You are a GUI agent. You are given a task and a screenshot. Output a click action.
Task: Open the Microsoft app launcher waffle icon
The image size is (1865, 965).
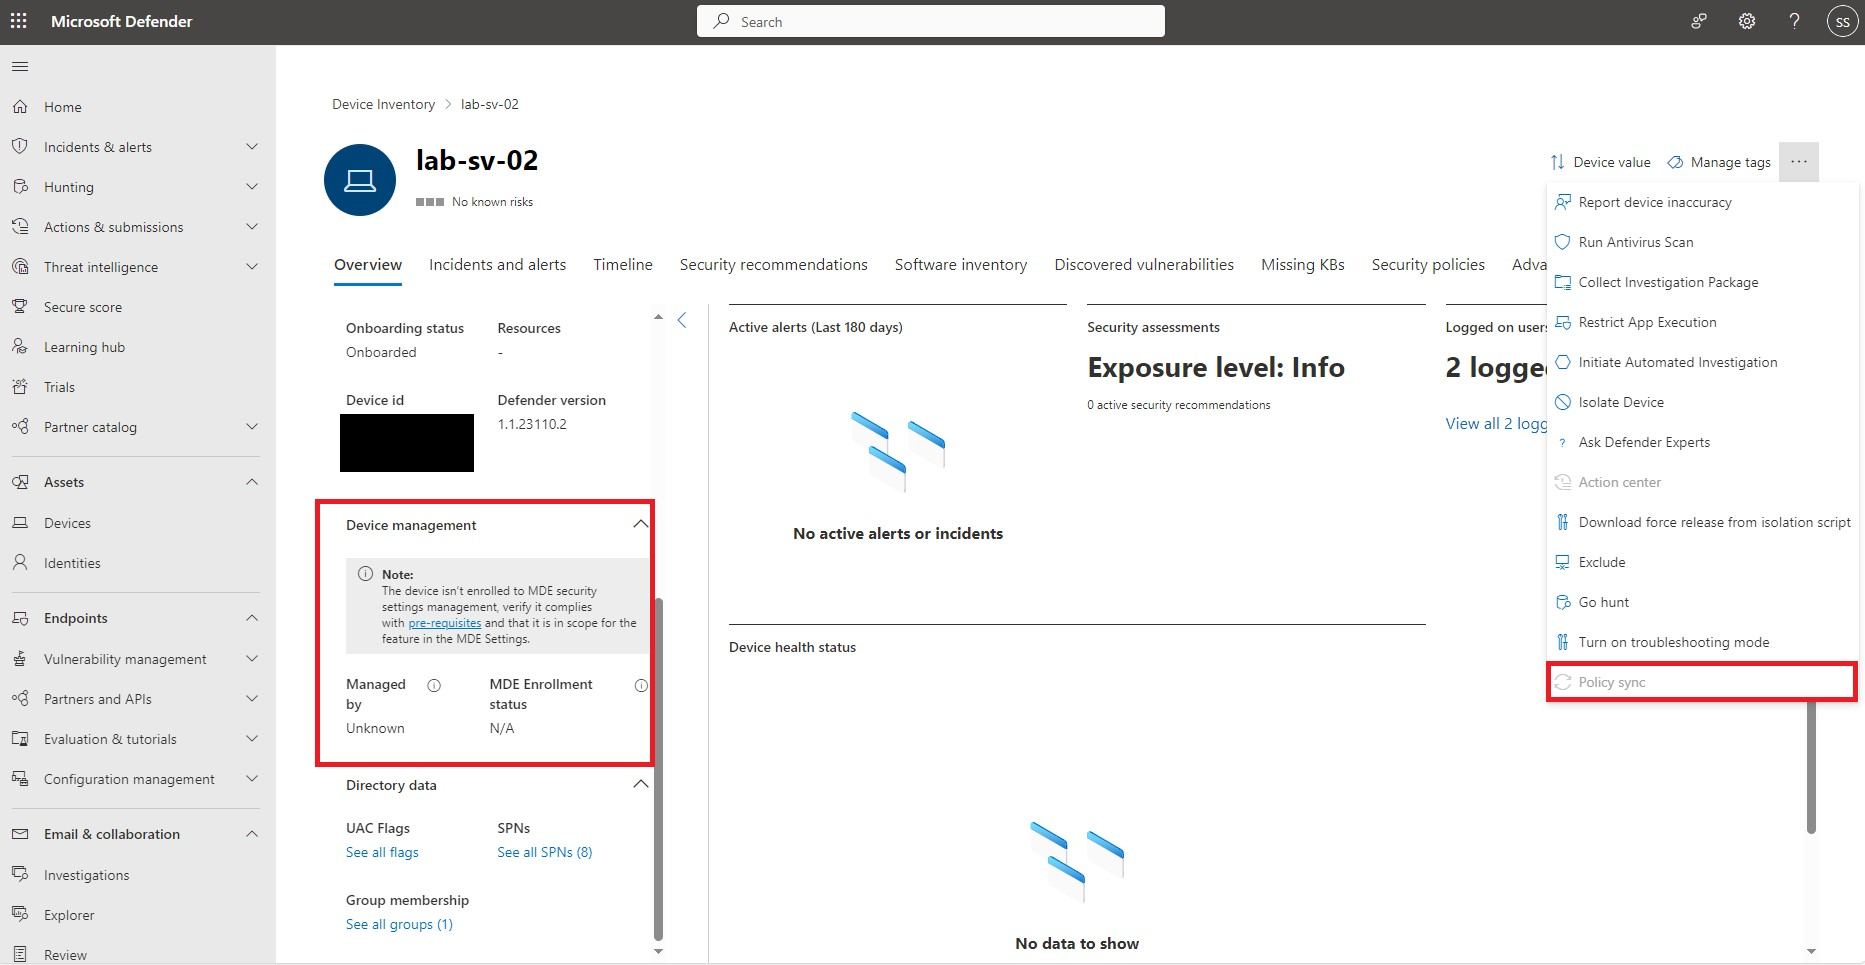18,21
